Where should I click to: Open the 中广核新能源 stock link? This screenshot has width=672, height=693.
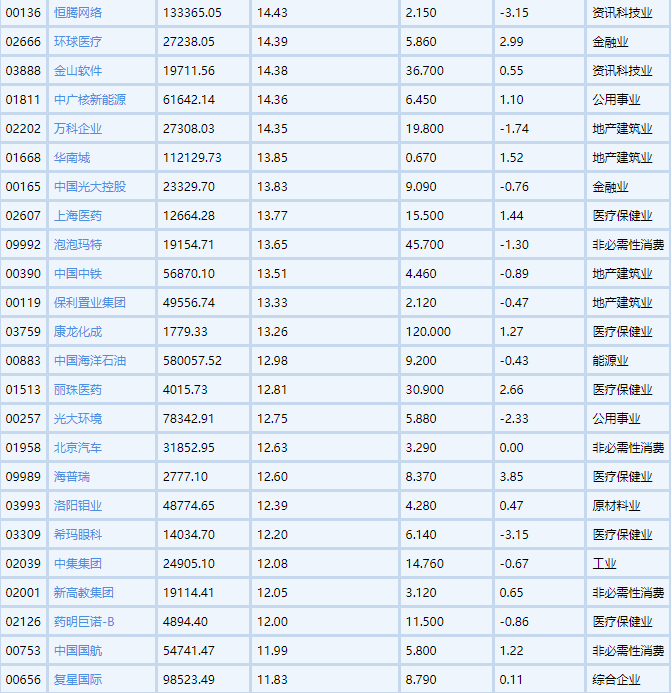click(x=90, y=100)
